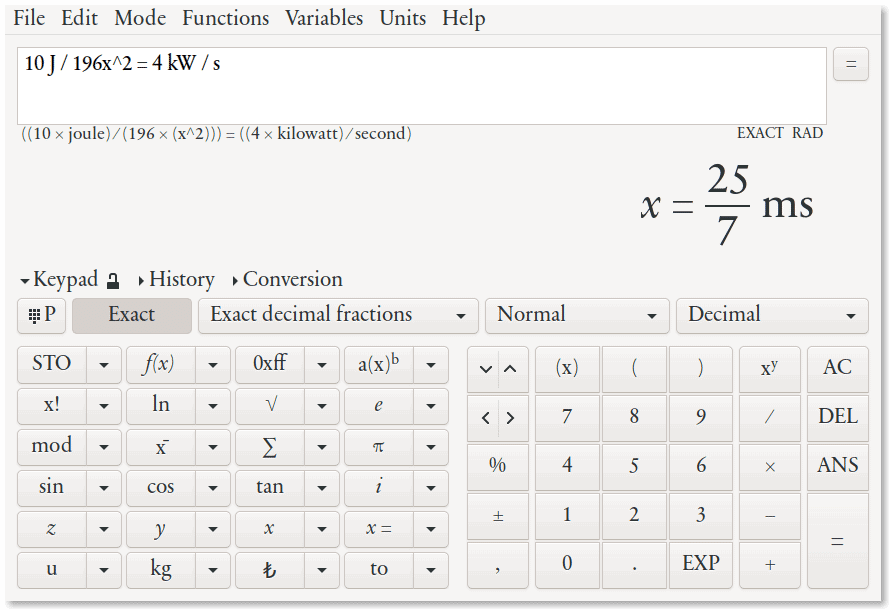Click the multiplication × key
This screenshot has height=610, width=890.
[770, 467]
